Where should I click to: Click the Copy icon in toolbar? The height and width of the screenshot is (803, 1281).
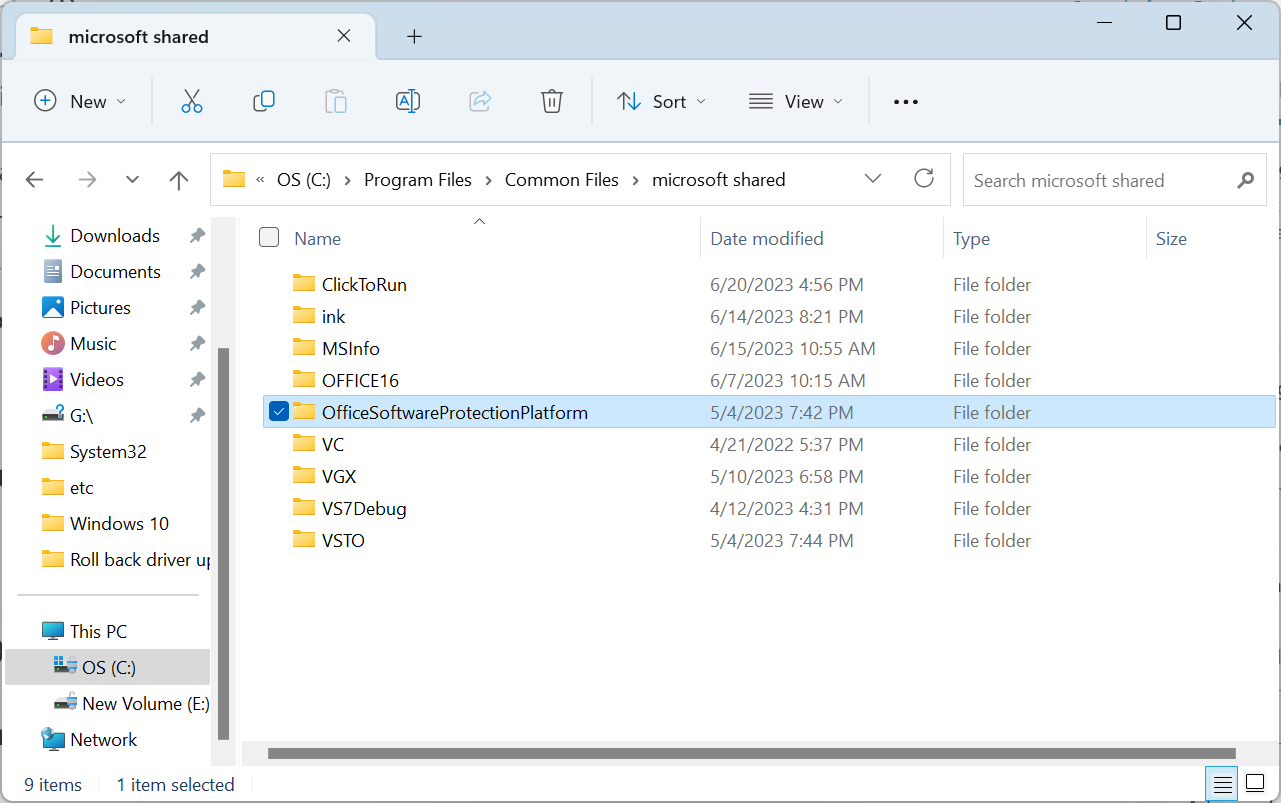pyautogui.click(x=264, y=101)
